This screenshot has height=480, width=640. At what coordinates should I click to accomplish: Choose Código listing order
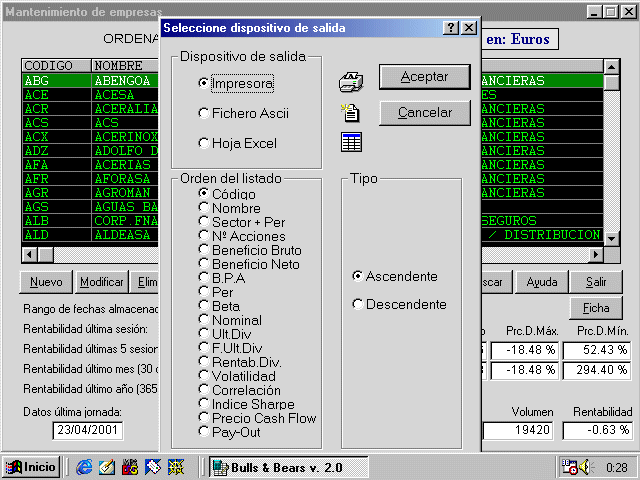coord(227,194)
